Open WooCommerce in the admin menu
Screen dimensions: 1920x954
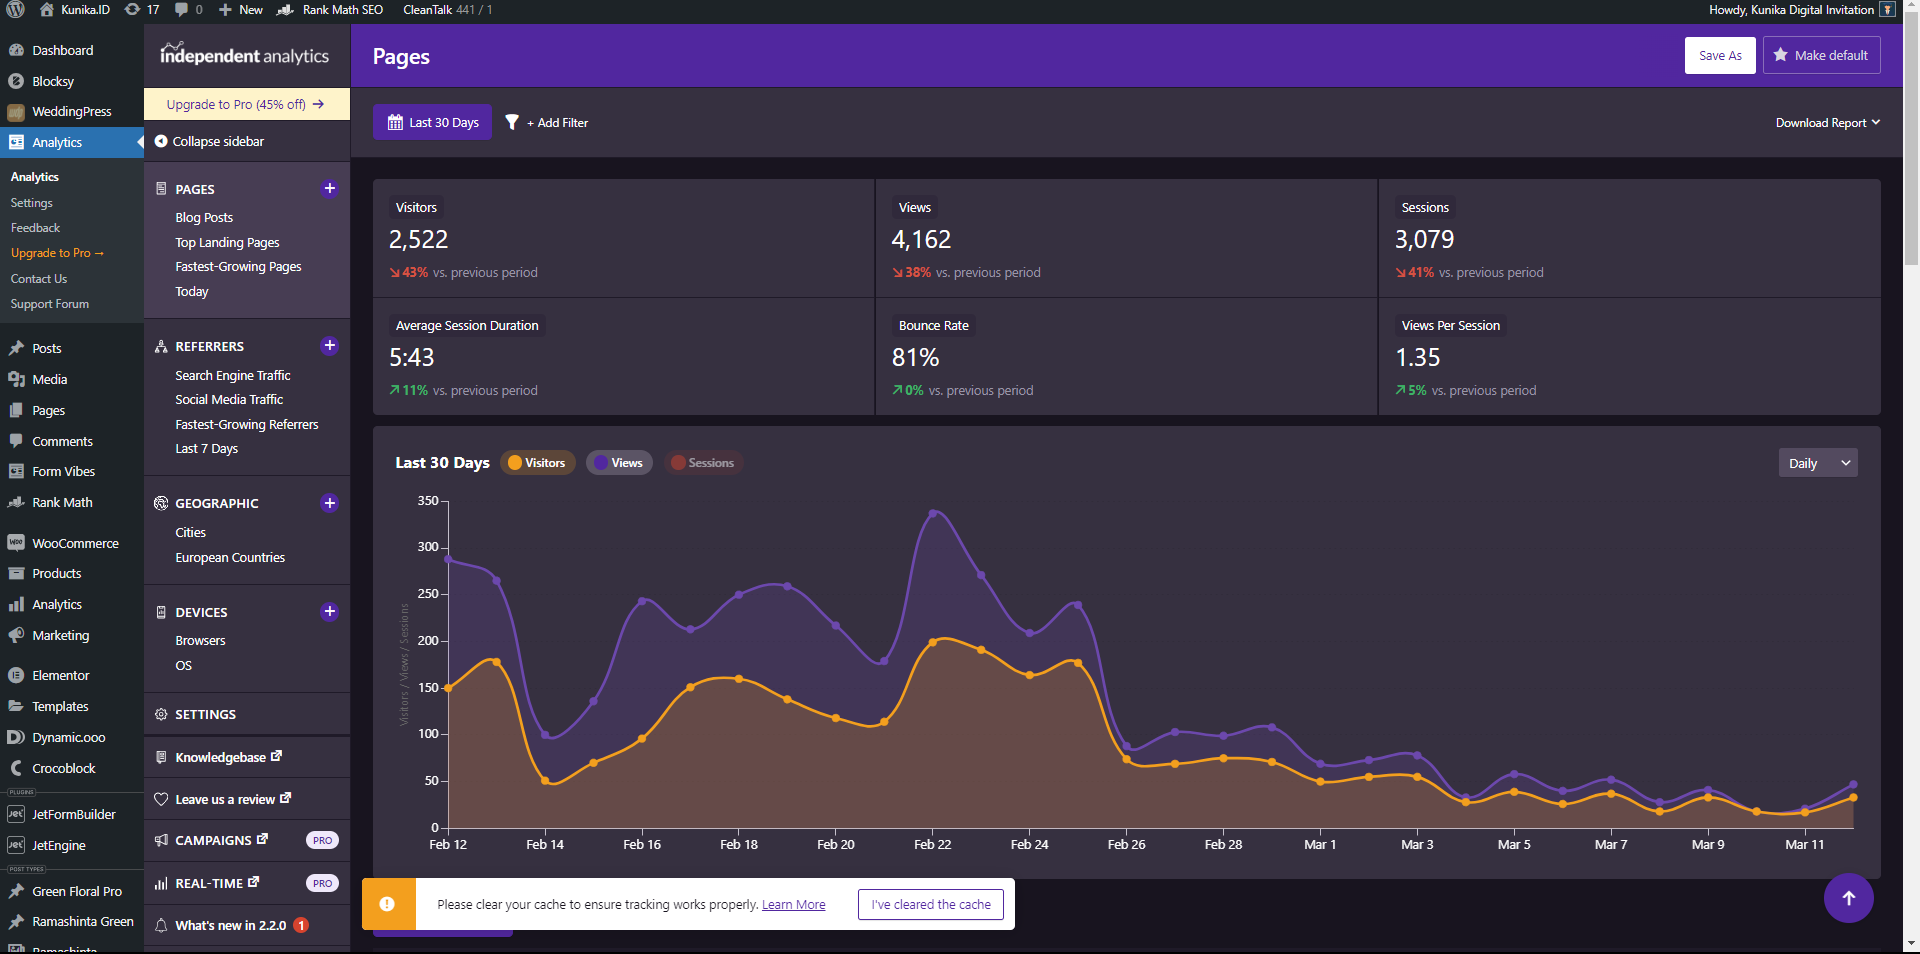pos(75,543)
